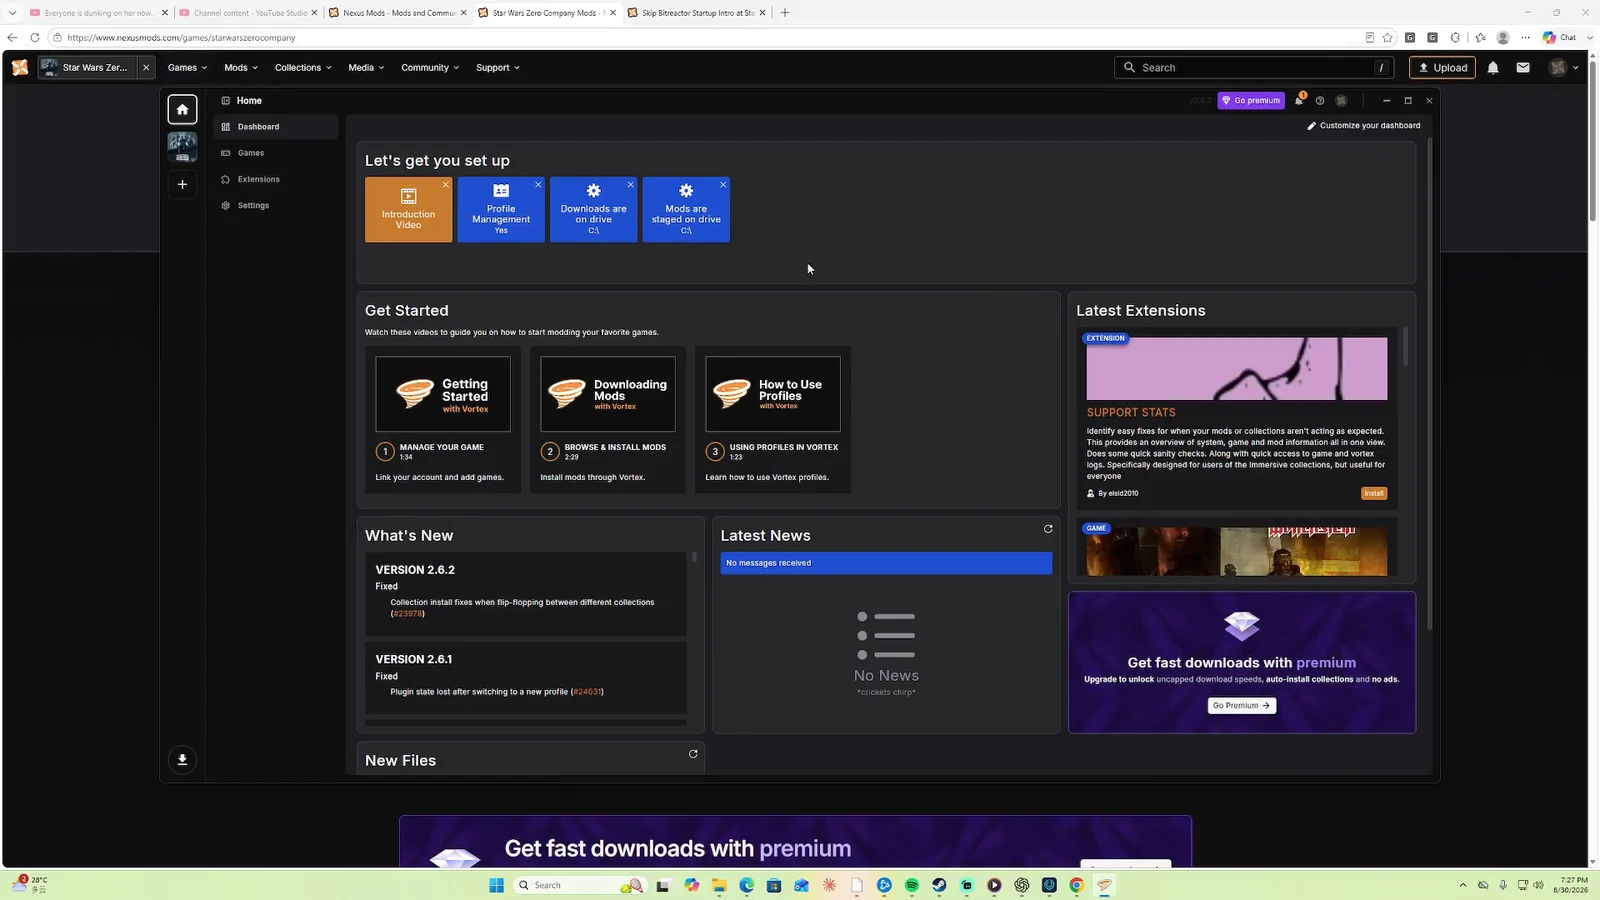1600x900 pixels.
Task: Open the Vortex Home icon in the sidebar
Action: point(182,109)
